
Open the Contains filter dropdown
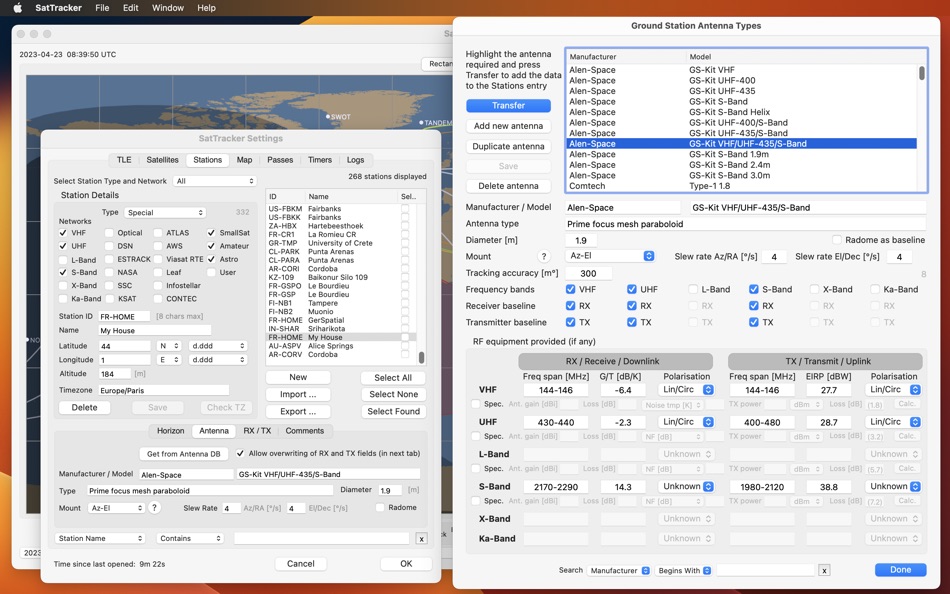pos(190,538)
